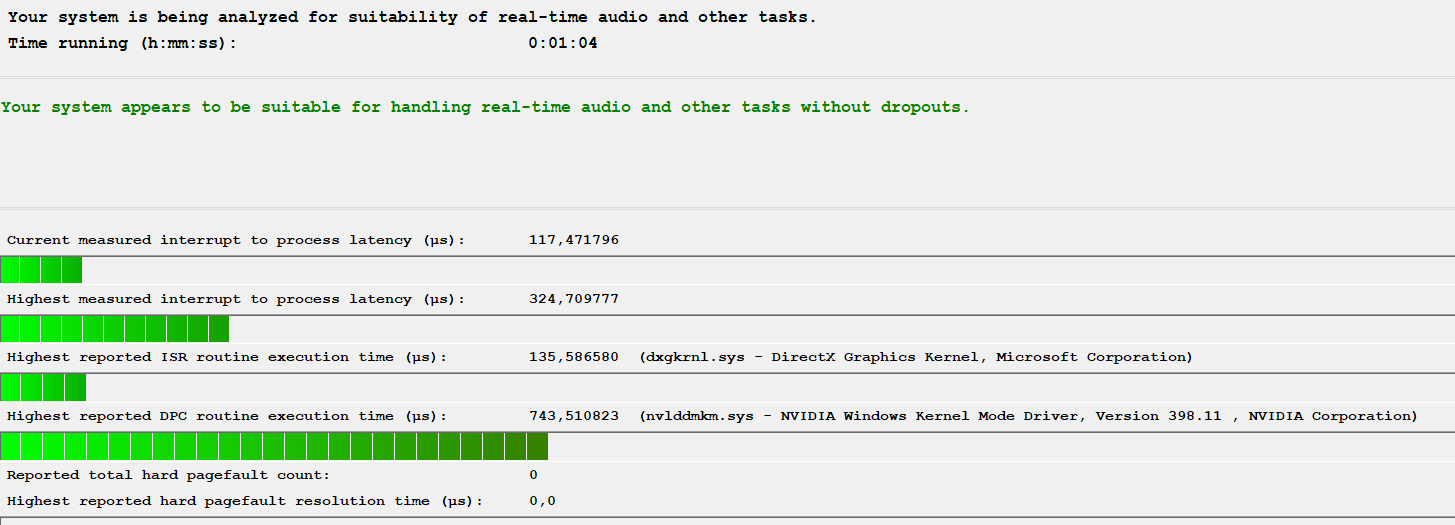This screenshot has width=1455, height=525.
Task: Click the elapsed time value 0:01:04
Action: pos(563,43)
